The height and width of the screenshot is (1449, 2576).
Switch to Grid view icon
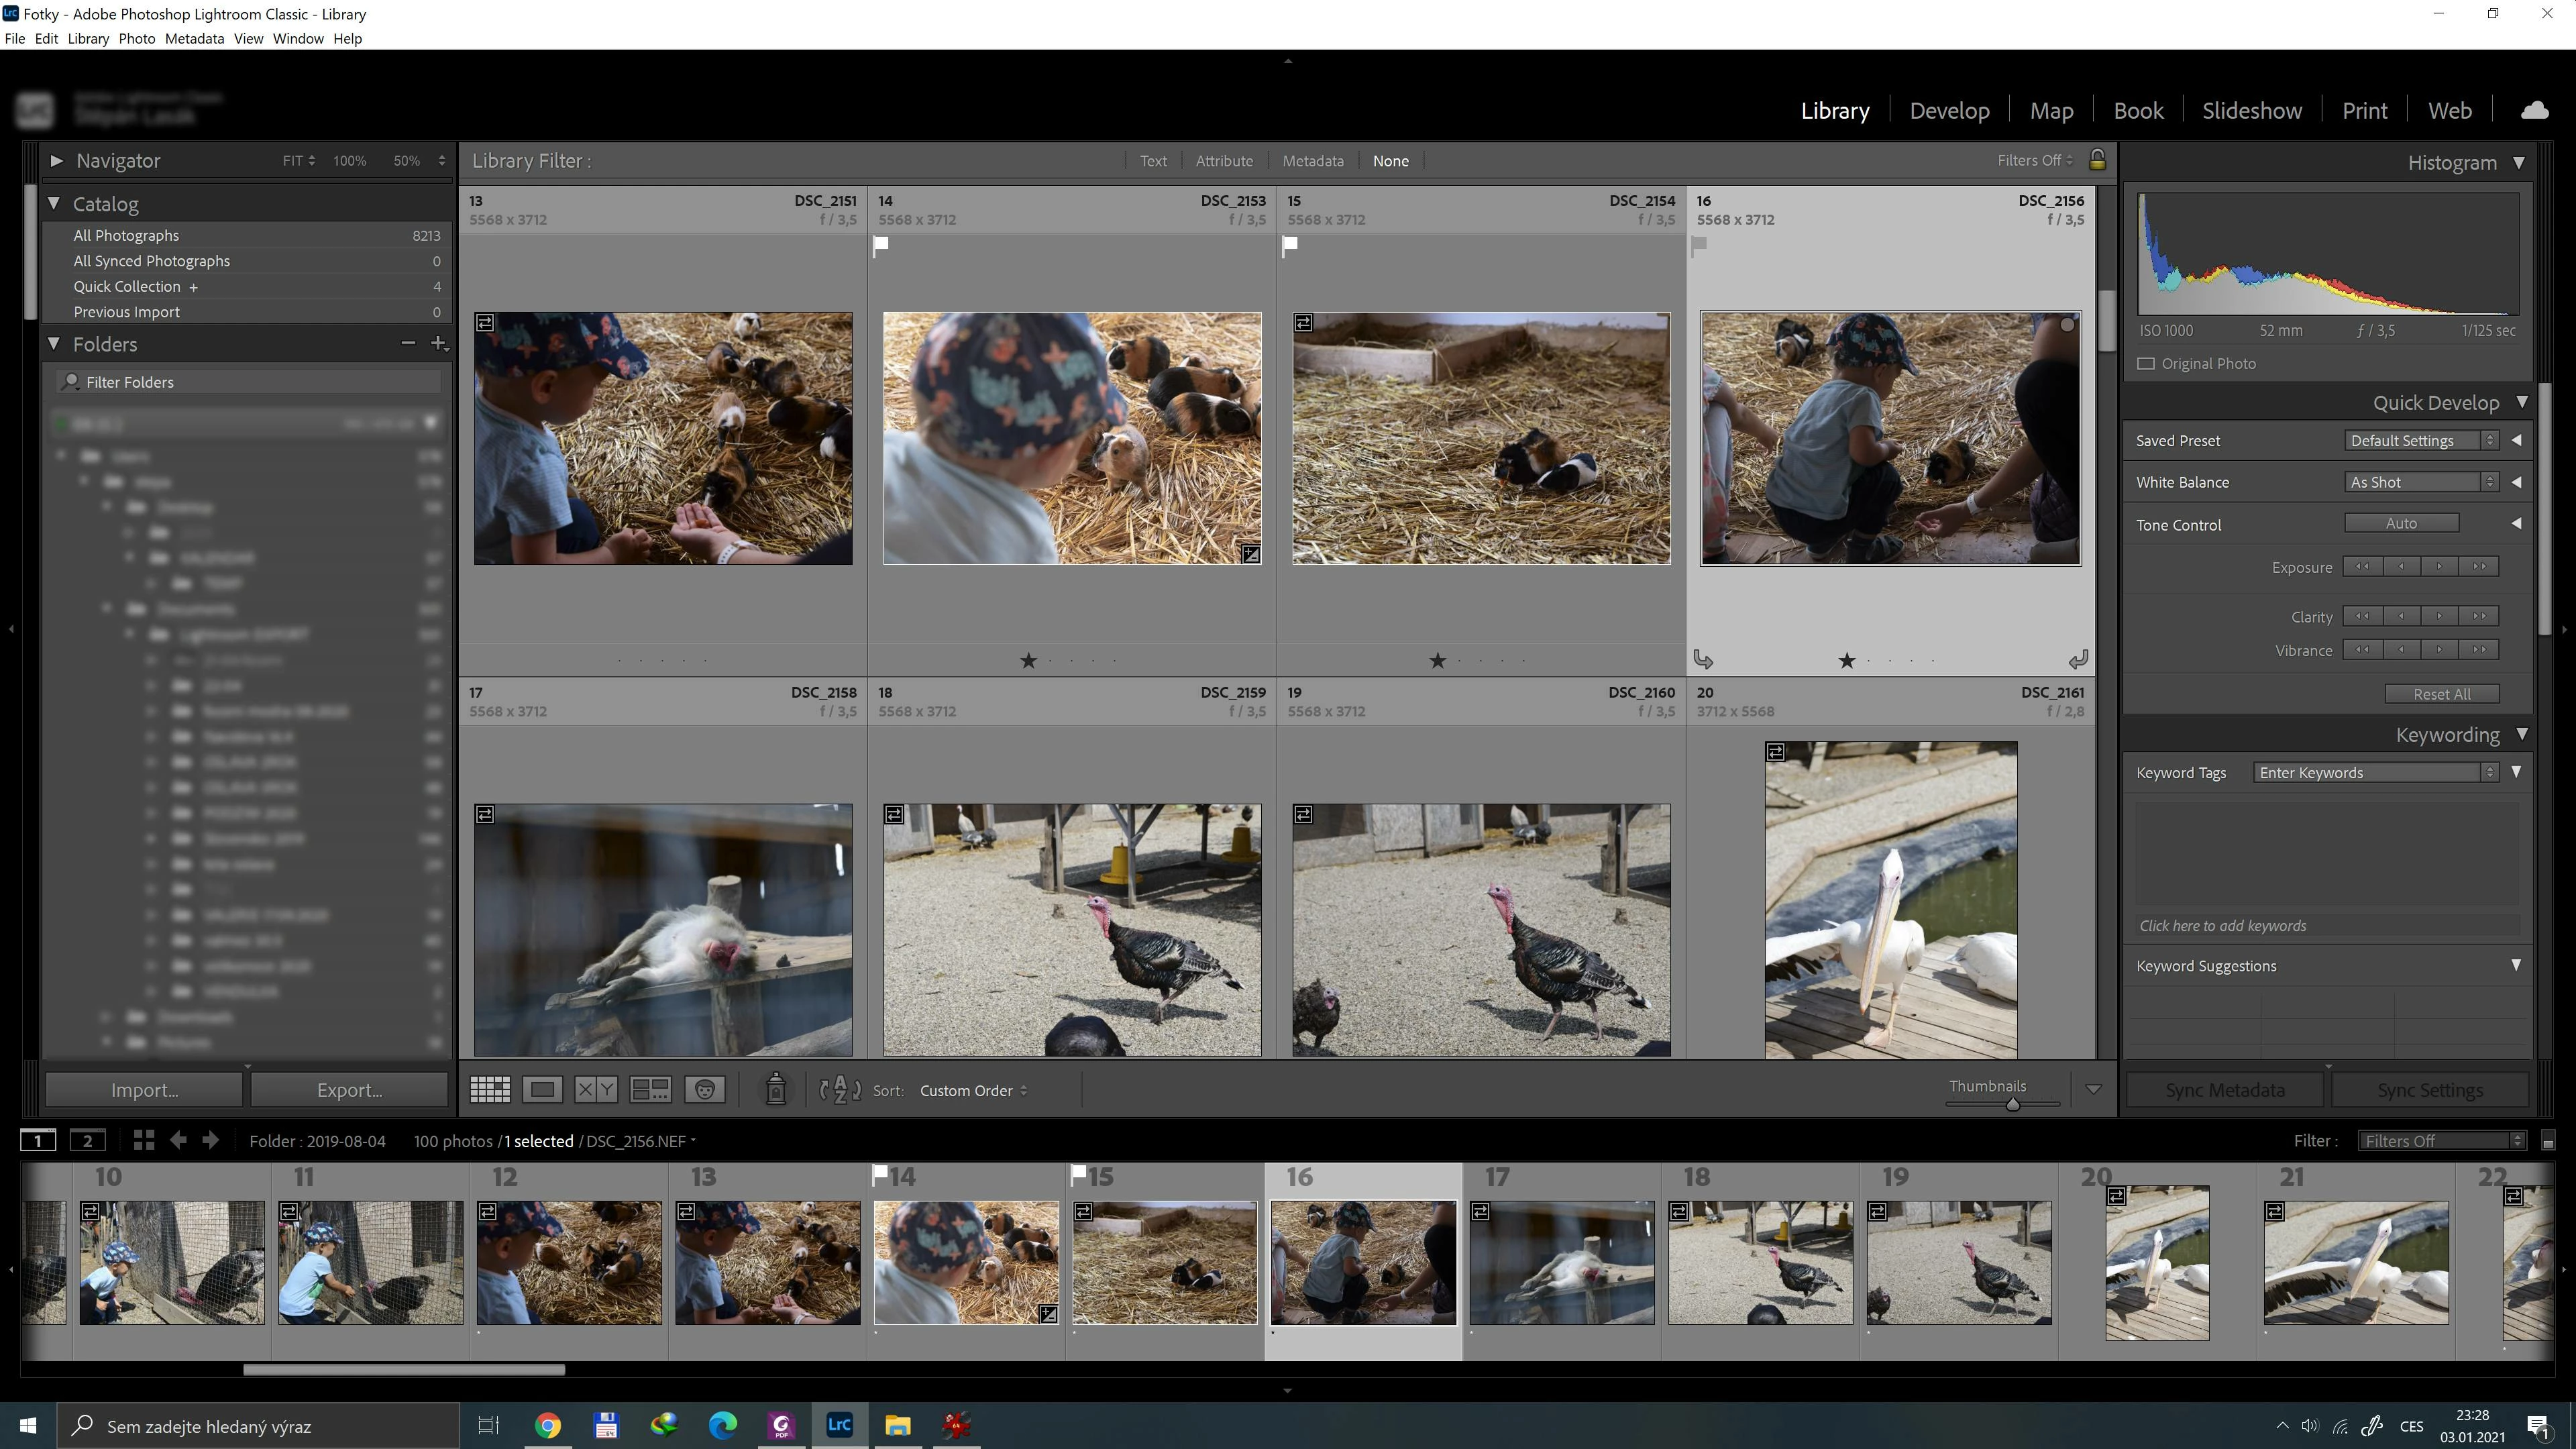tap(490, 1090)
